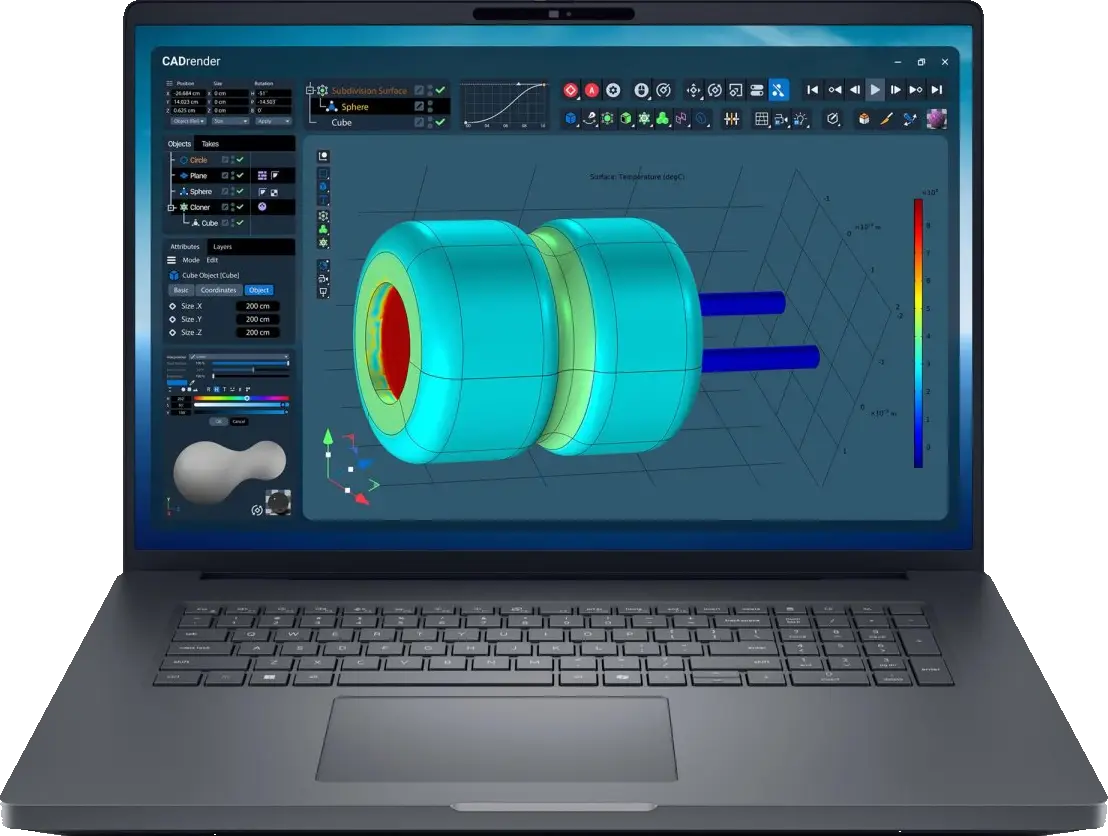This screenshot has height=836, width=1108.
Task: Collapse the Subdivision Surface hierarchy
Action: 309,91
